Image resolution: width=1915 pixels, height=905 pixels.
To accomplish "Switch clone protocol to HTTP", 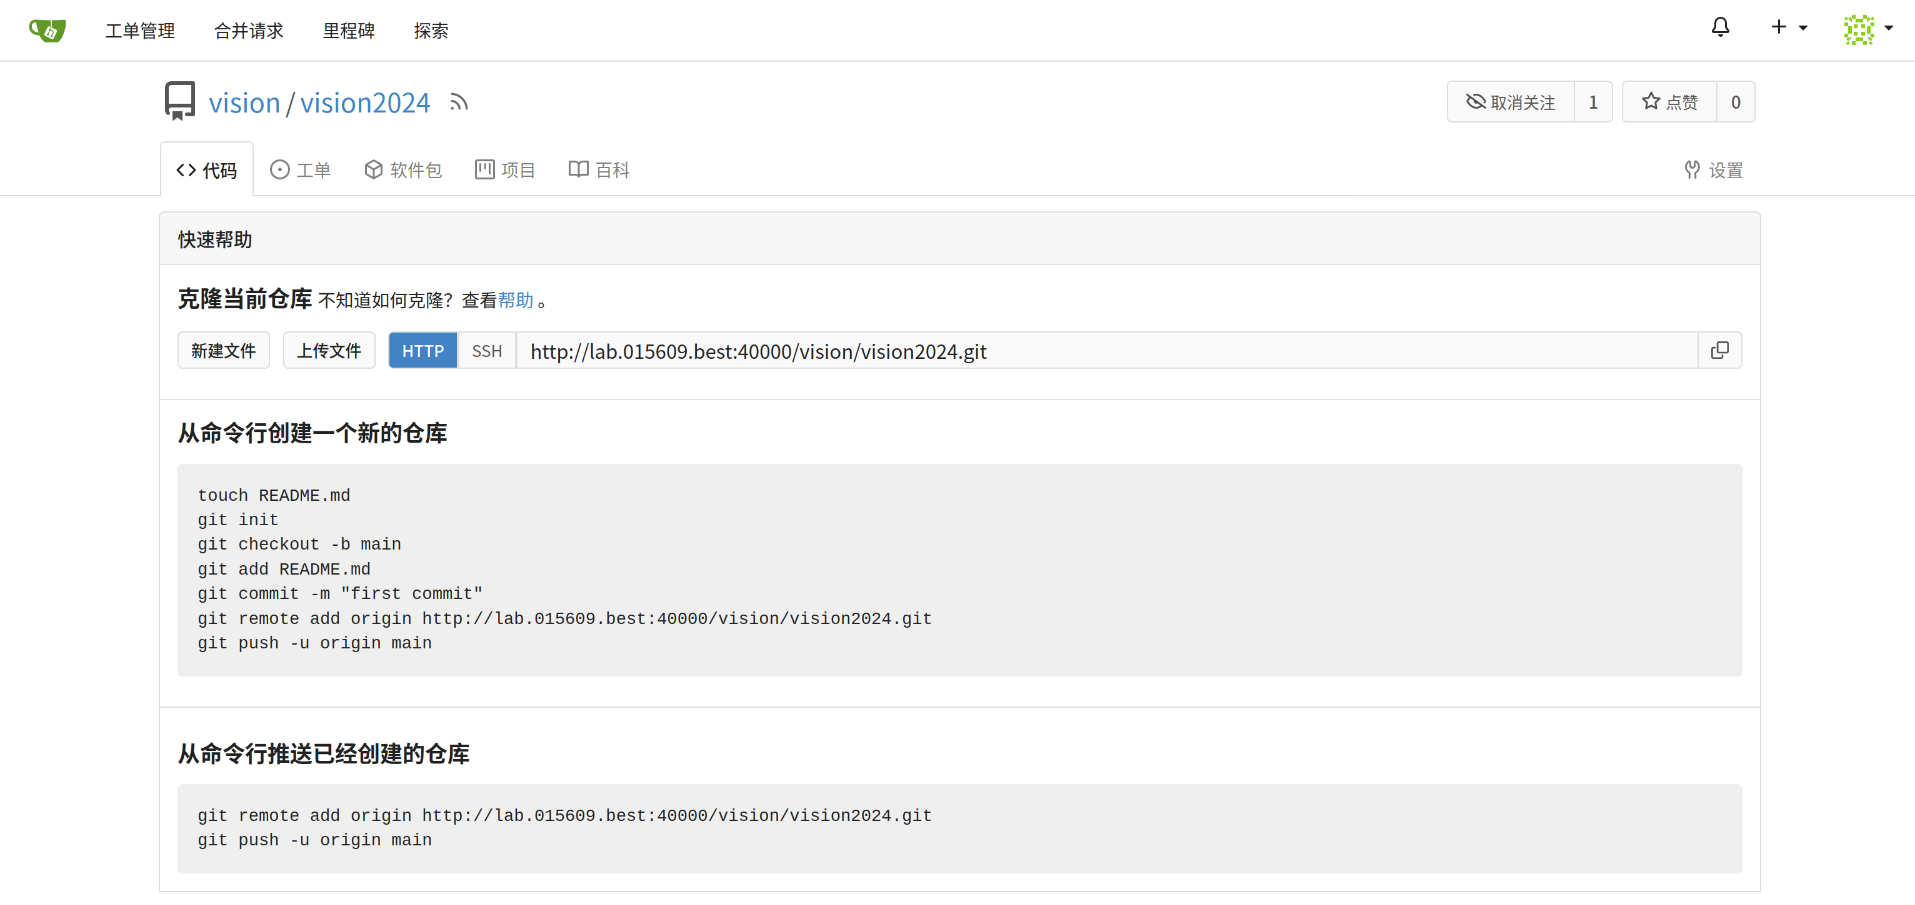I will tap(422, 351).
